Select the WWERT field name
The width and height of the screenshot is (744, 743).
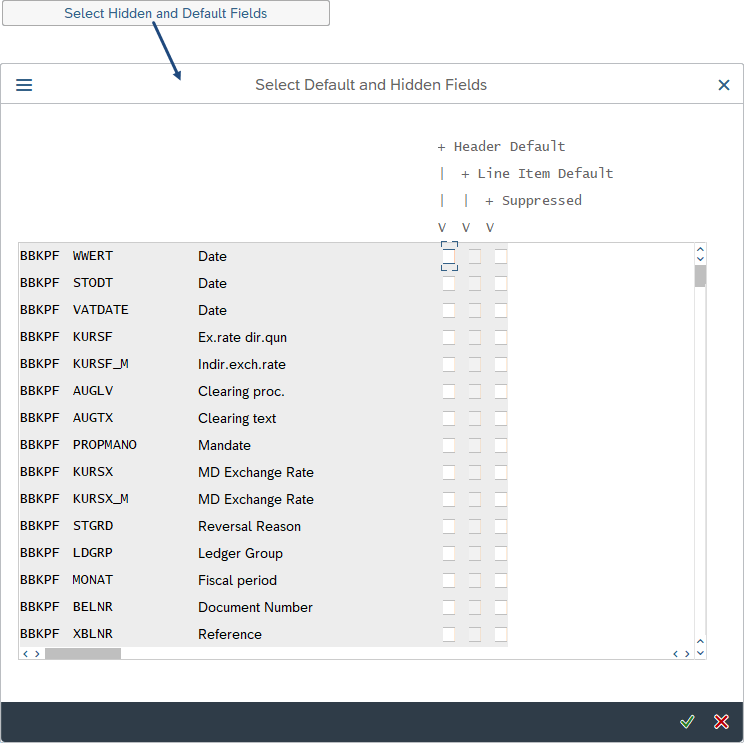93,256
